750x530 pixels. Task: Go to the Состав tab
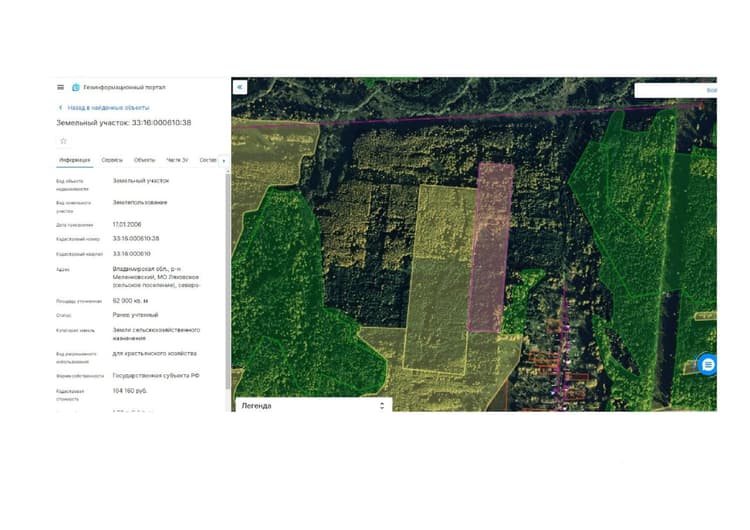point(208,160)
